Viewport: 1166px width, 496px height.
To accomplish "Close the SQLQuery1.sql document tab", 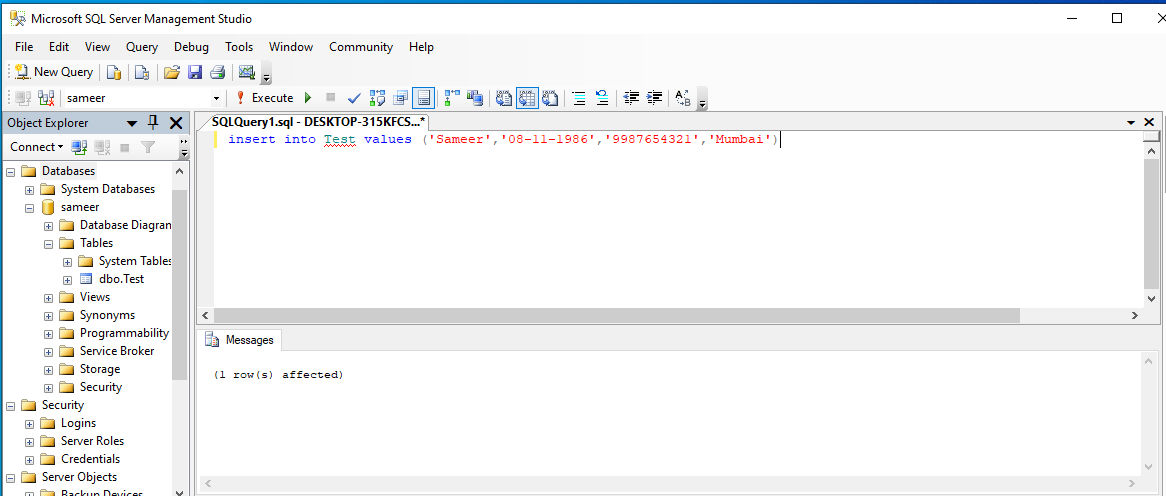I will [x=1150, y=123].
